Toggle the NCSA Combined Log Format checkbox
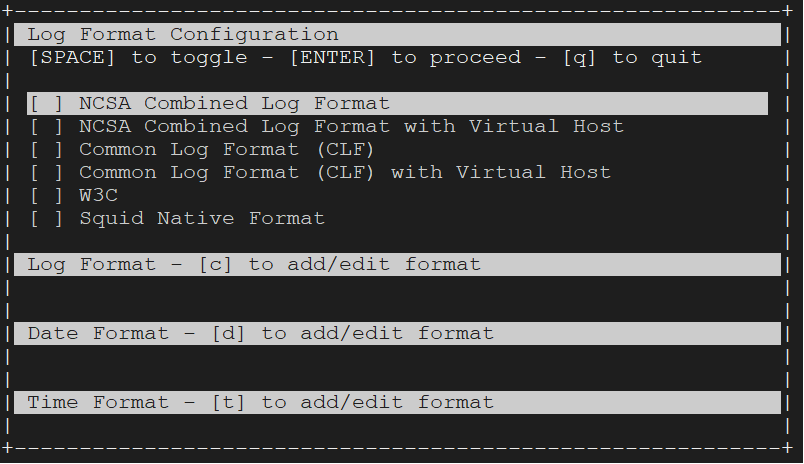This screenshot has height=464, width=804. 46,104
